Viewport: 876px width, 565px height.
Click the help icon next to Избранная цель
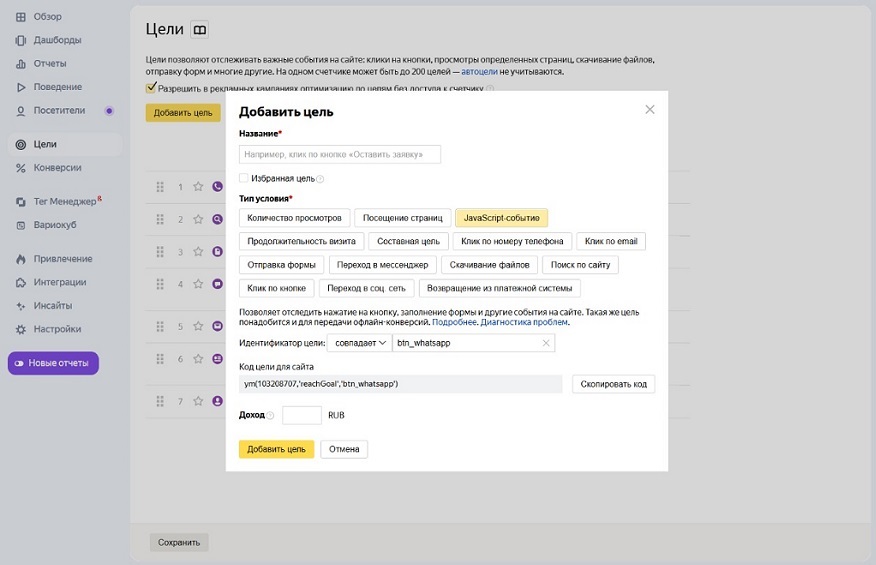[x=321, y=179]
